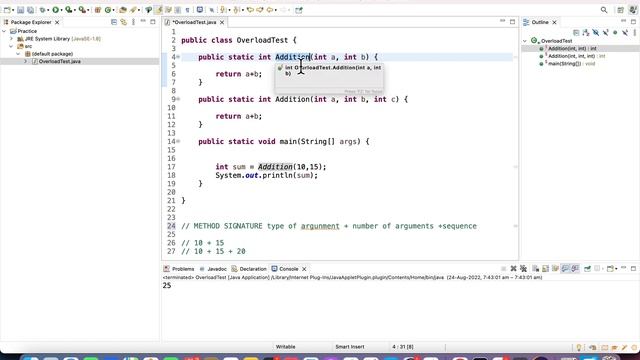The width and height of the screenshot is (640, 360).
Task: Open the Console selection dropdown arrow
Action: pos(603,269)
